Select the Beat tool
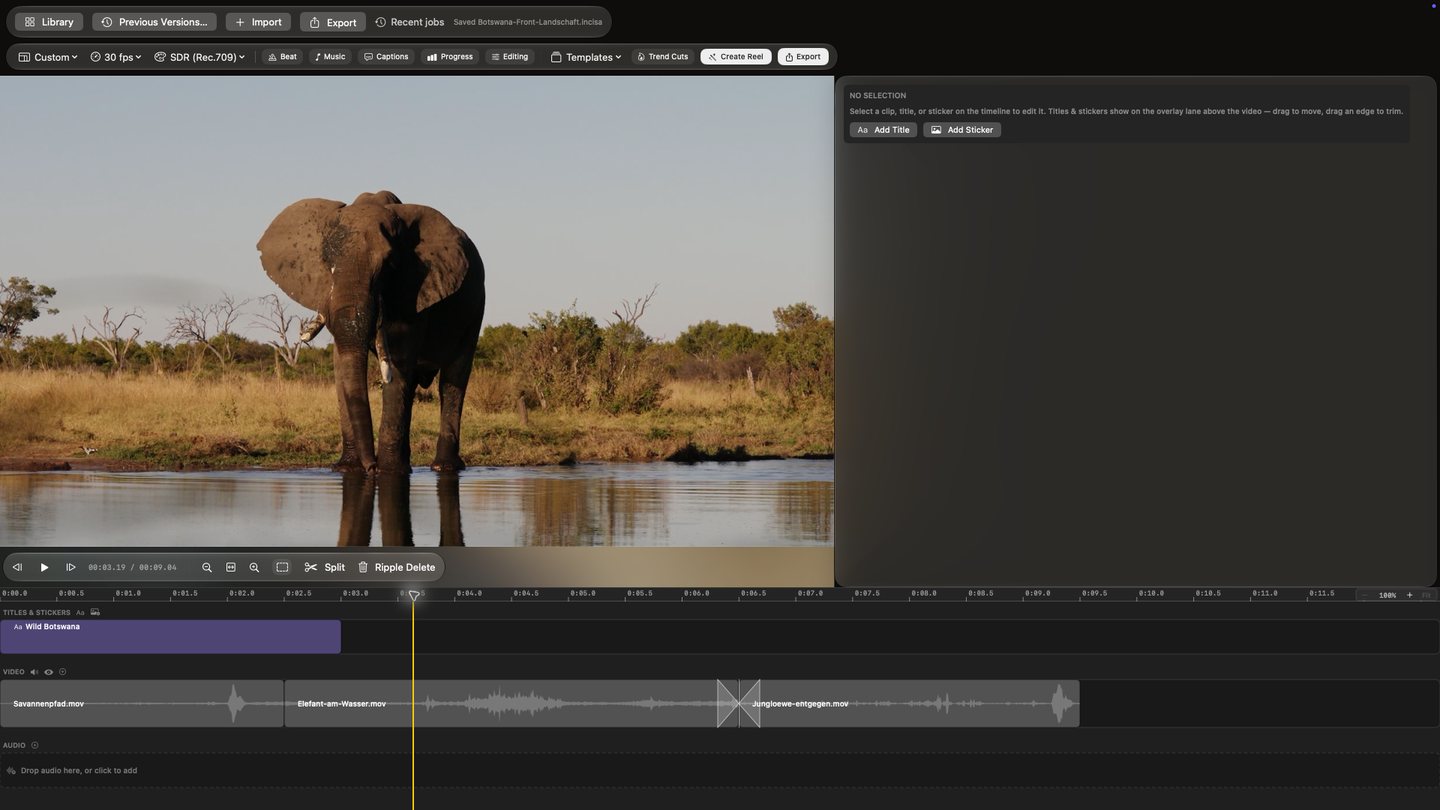Image resolution: width=1440 pixels, height=810 pixels. tap(282, 57)
